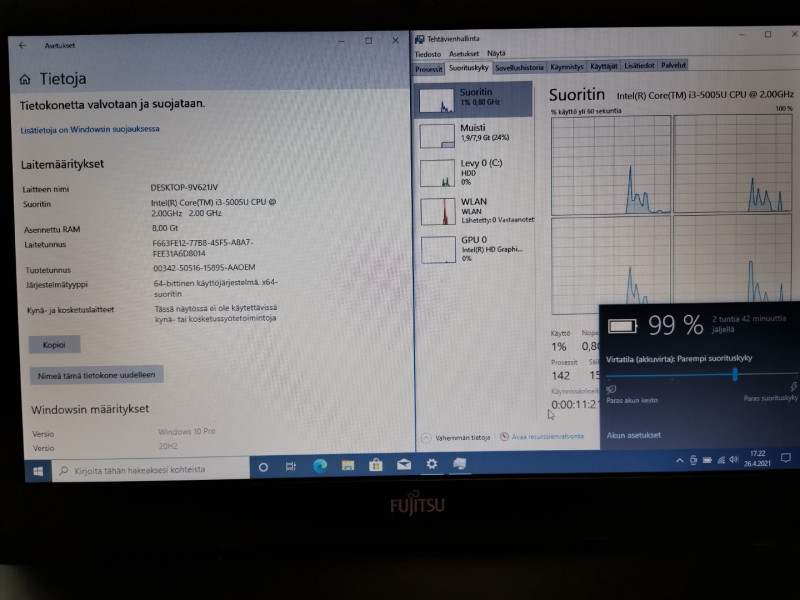Switch to the Käynnistys tab
Screen dimensions: 800x600
click(567, 67)
